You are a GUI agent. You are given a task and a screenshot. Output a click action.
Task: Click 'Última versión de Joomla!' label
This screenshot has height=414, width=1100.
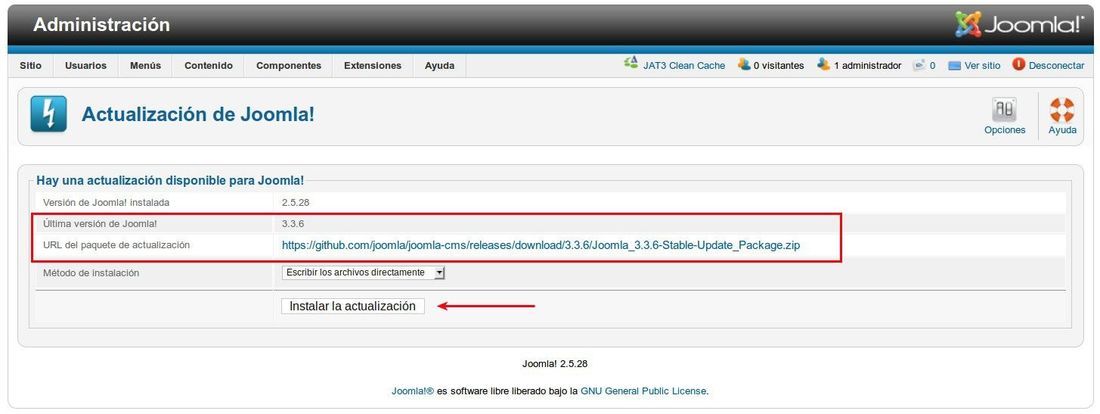(x=100, y=224)
